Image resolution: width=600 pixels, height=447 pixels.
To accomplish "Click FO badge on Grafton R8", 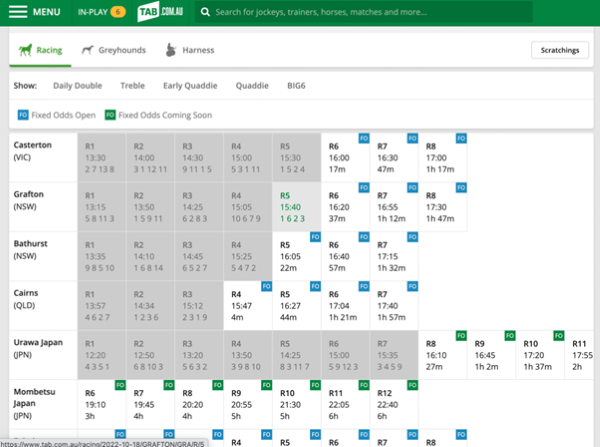I will [x=461, y=188].
